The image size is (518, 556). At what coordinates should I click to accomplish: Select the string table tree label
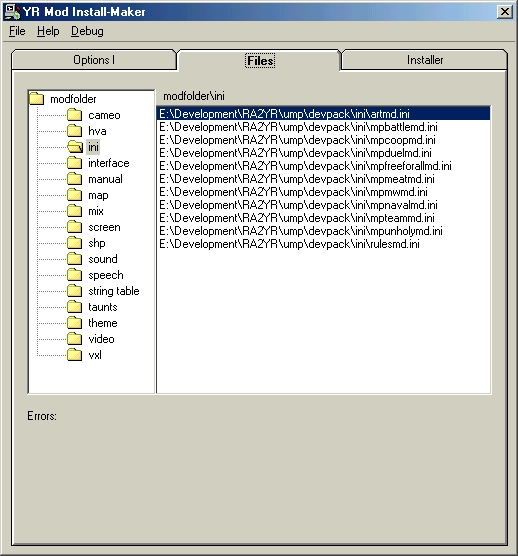(x=113, y=291)
